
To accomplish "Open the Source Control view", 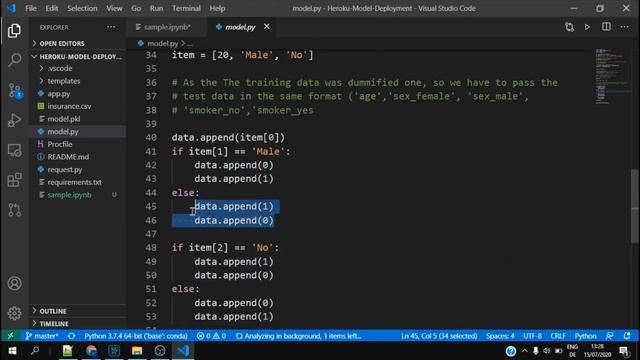I will tap(14, 90).
